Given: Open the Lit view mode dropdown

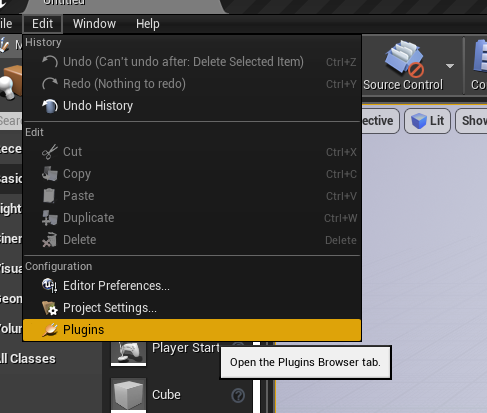Looking at the screenshot, I should point(427,120).
